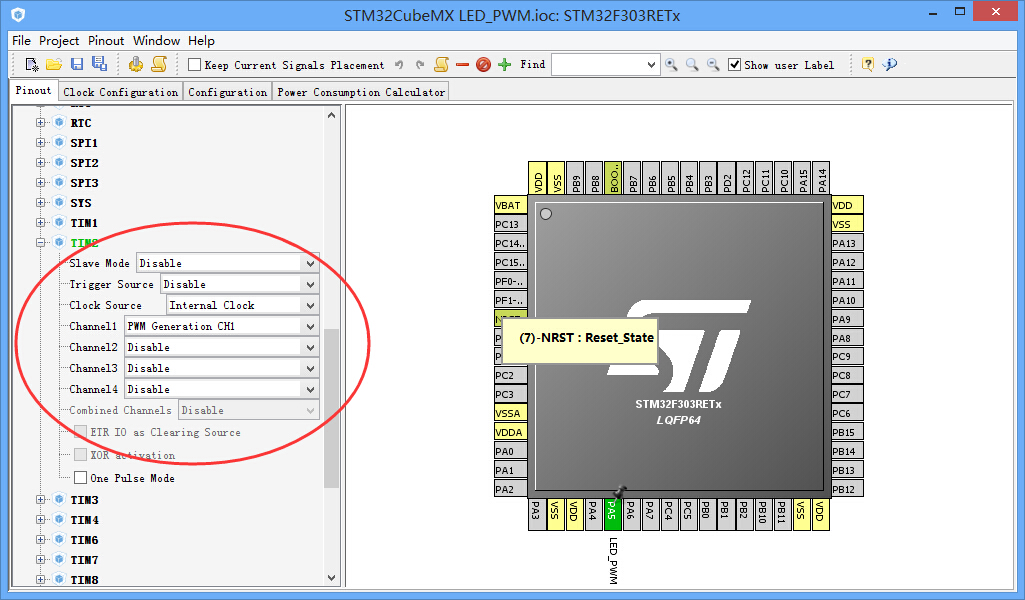Click the XOR activation checkbox
This screenshot has height=600, width=1025.
(x=80, y=455)
